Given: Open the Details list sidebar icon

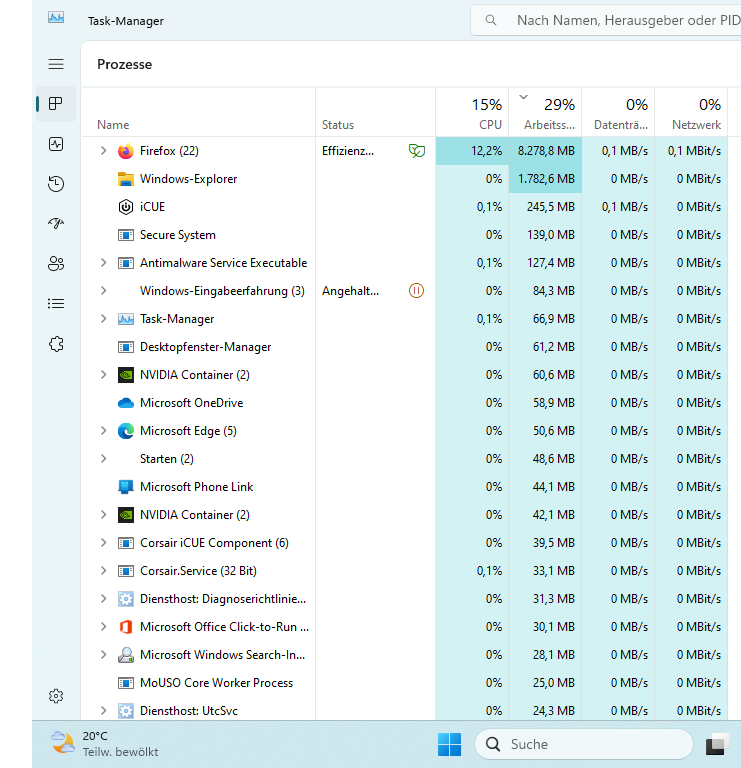Looking at the screenshot, I should [56, 304].
